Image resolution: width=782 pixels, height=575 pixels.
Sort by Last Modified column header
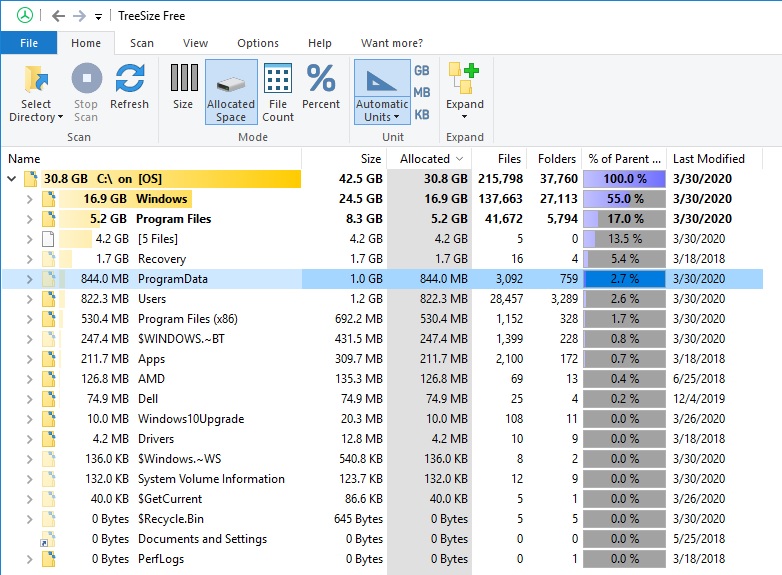(714, 159)
